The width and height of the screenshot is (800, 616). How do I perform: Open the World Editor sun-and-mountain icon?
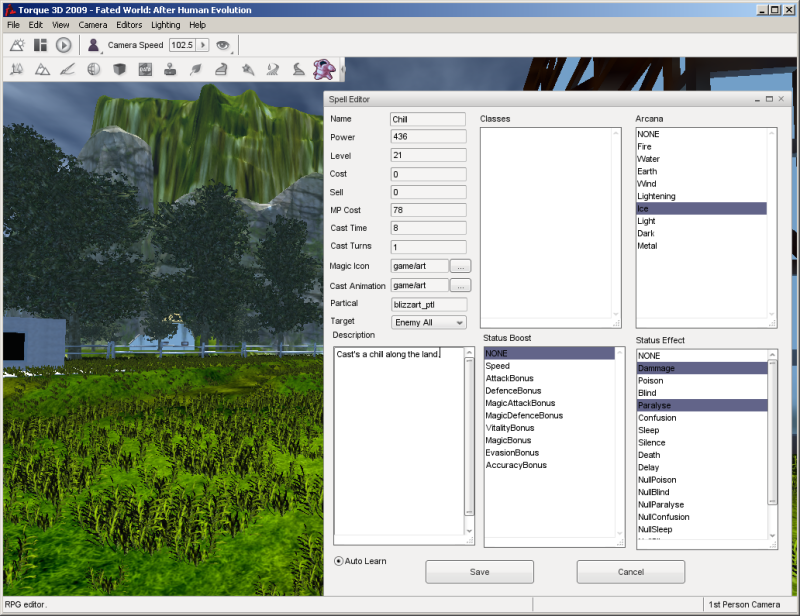17,45
